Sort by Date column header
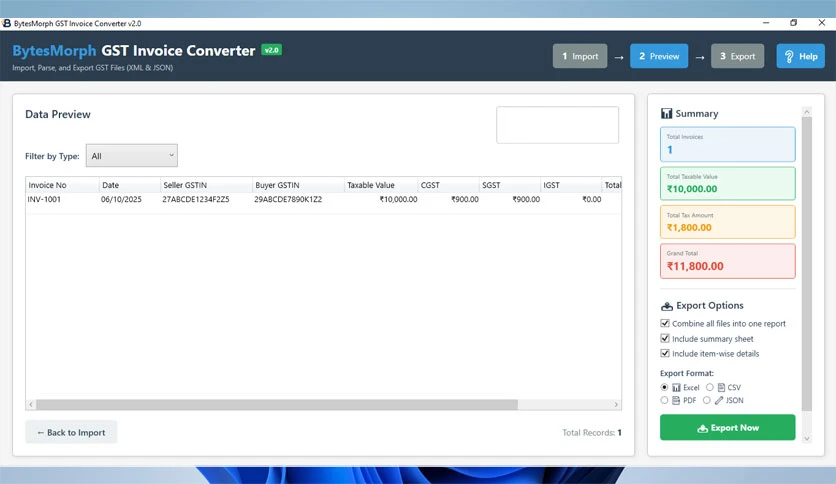The height and width of the screenshot is (484, 836). point(130,185)
